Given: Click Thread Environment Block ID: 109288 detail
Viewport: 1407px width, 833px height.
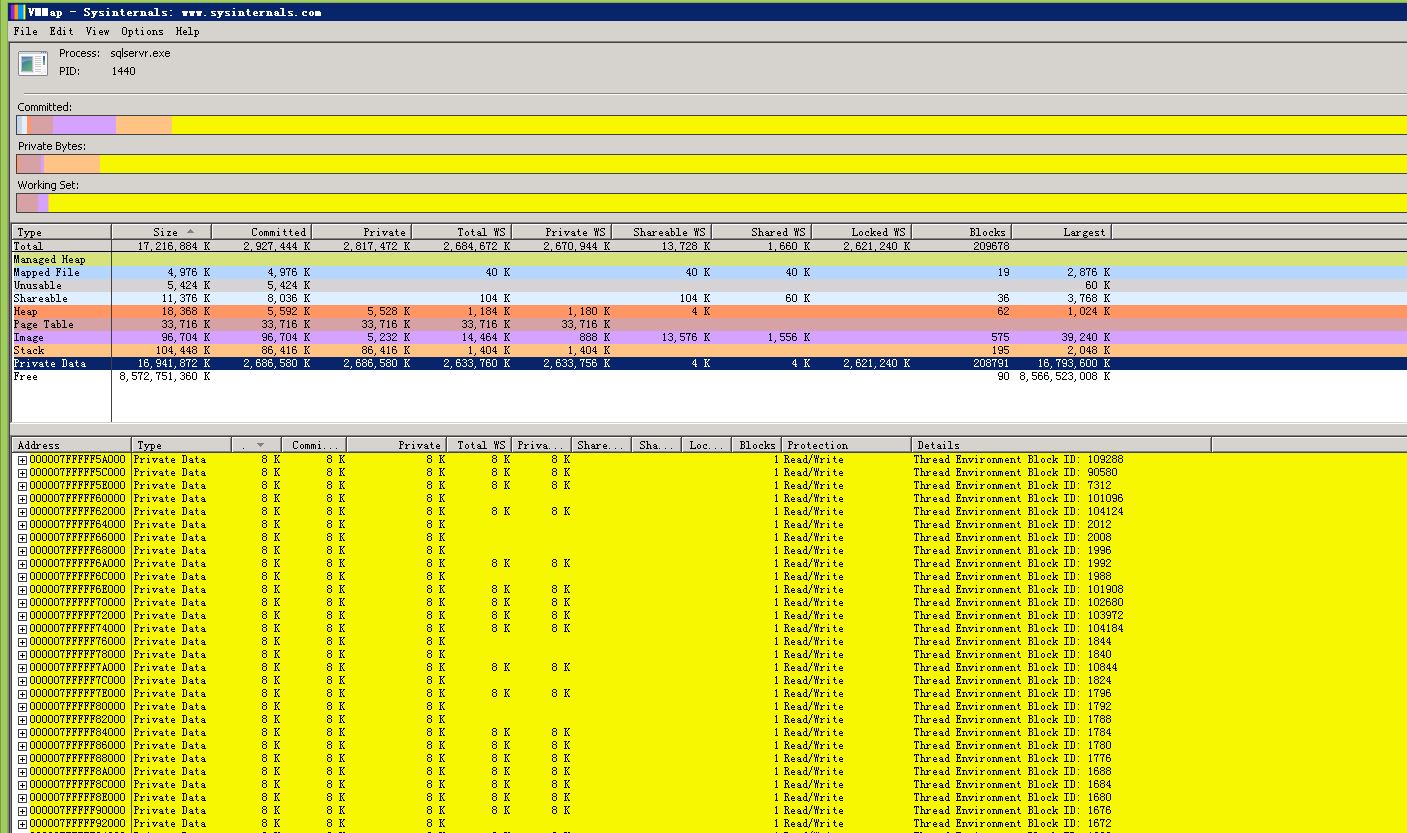Looking at the screenshot, I should pos(1018,460).
